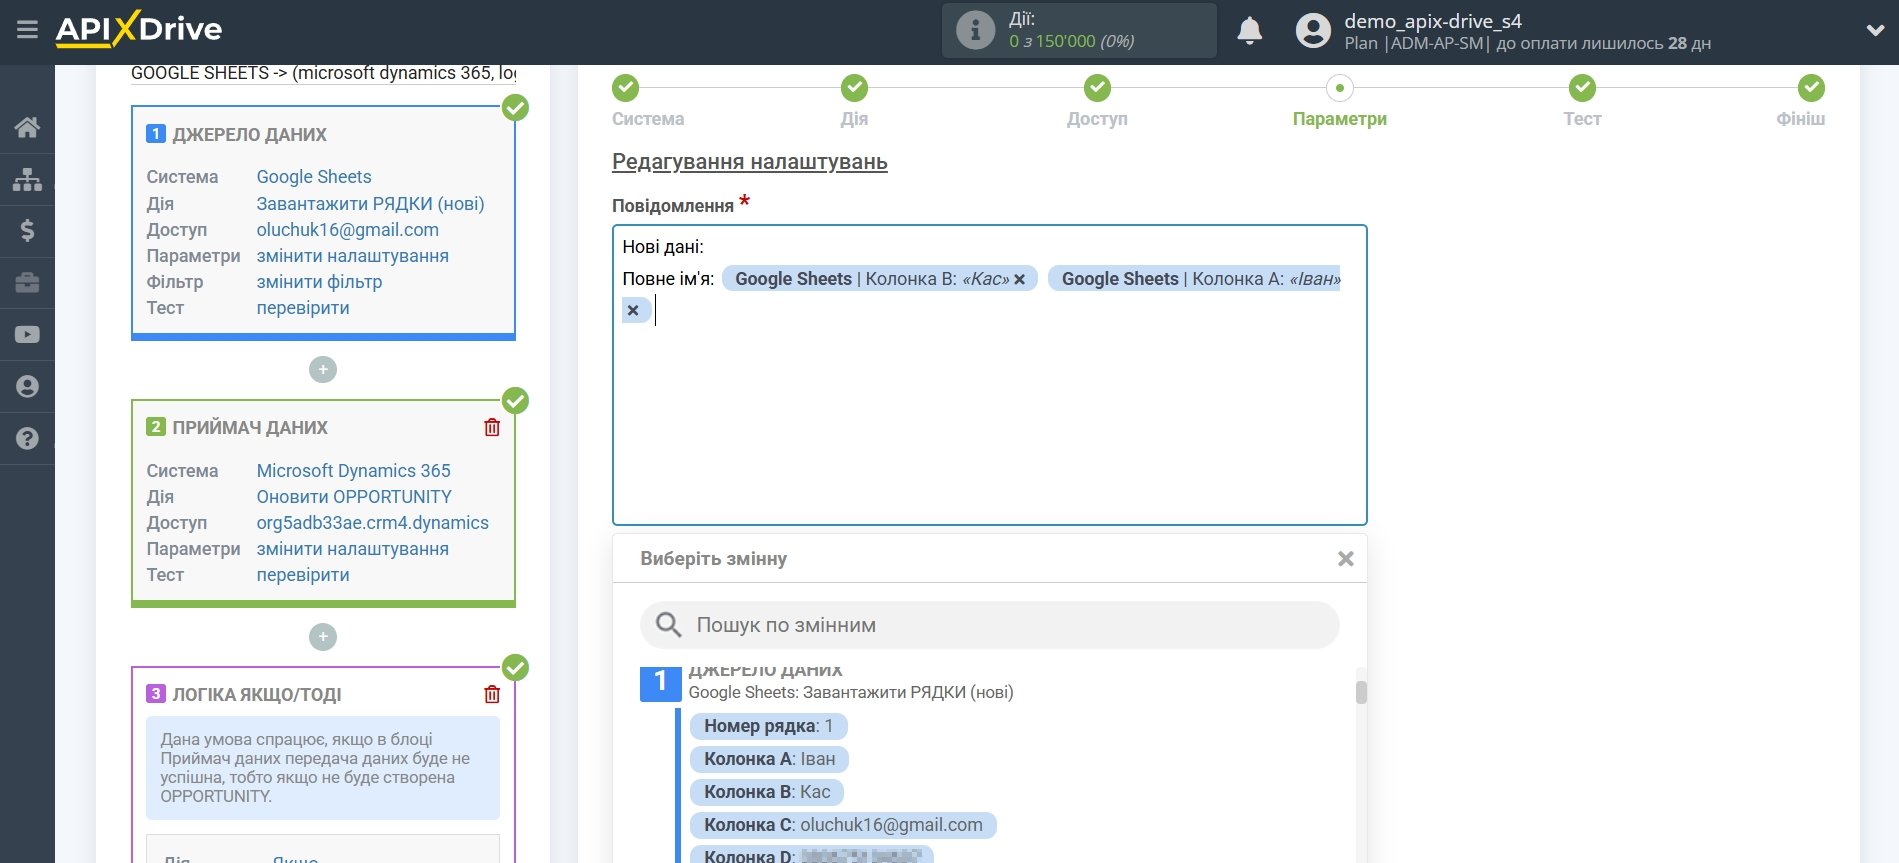Insert variable Колонка A: Іван

click(769, 759)
